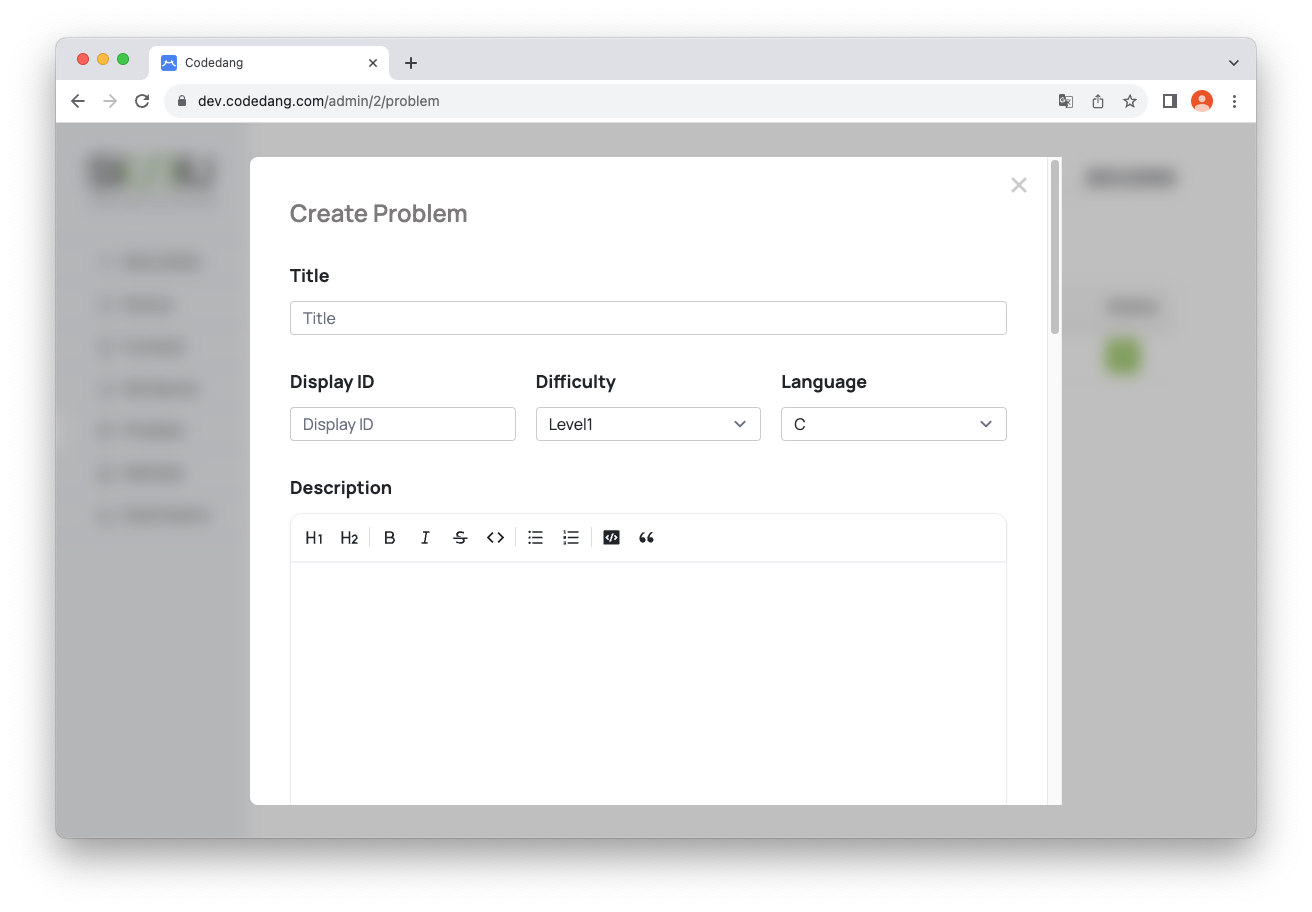This screenshot has width=1312, height=912.
Task: Select the Codedang browser tab
Action: tap(270, 62)
